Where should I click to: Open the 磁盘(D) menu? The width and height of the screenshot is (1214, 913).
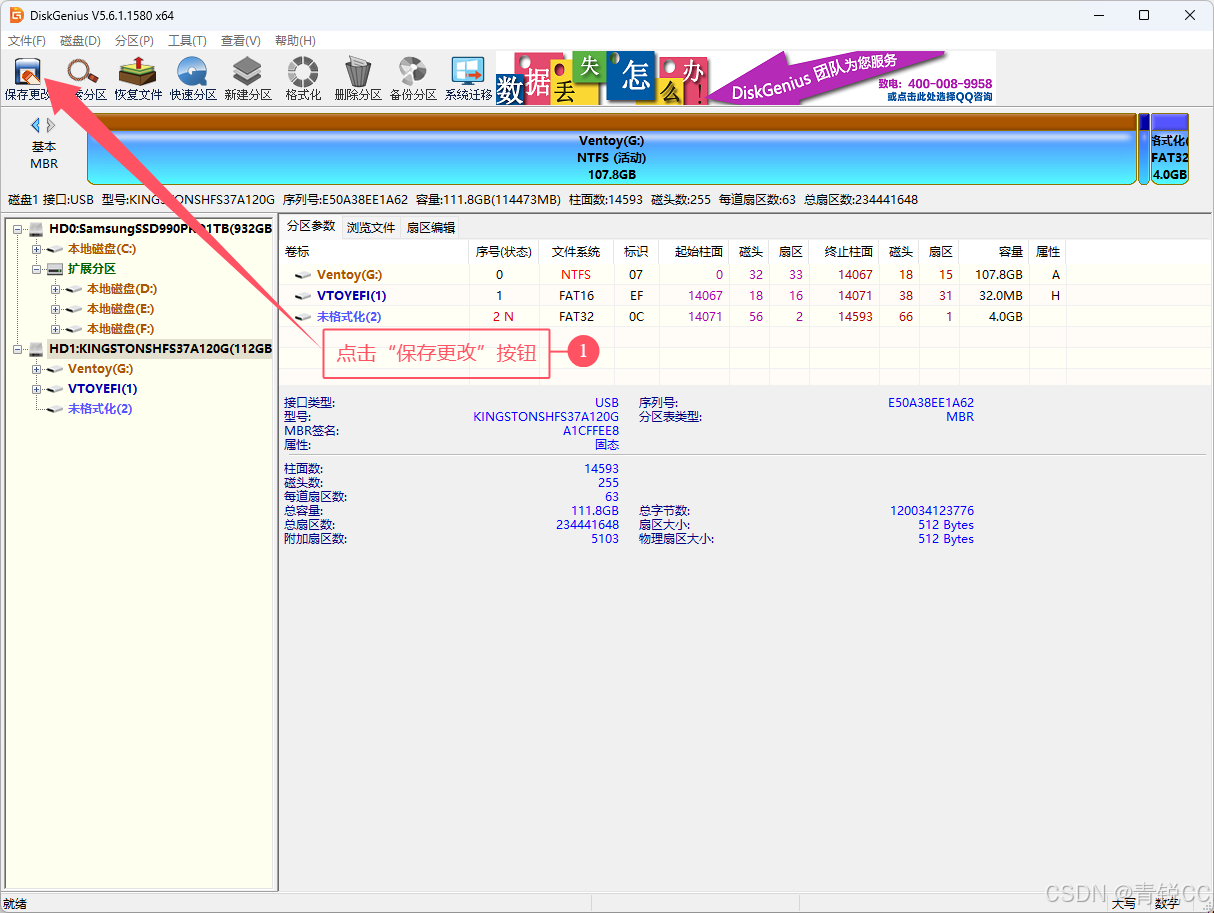[x=80, y=41]
